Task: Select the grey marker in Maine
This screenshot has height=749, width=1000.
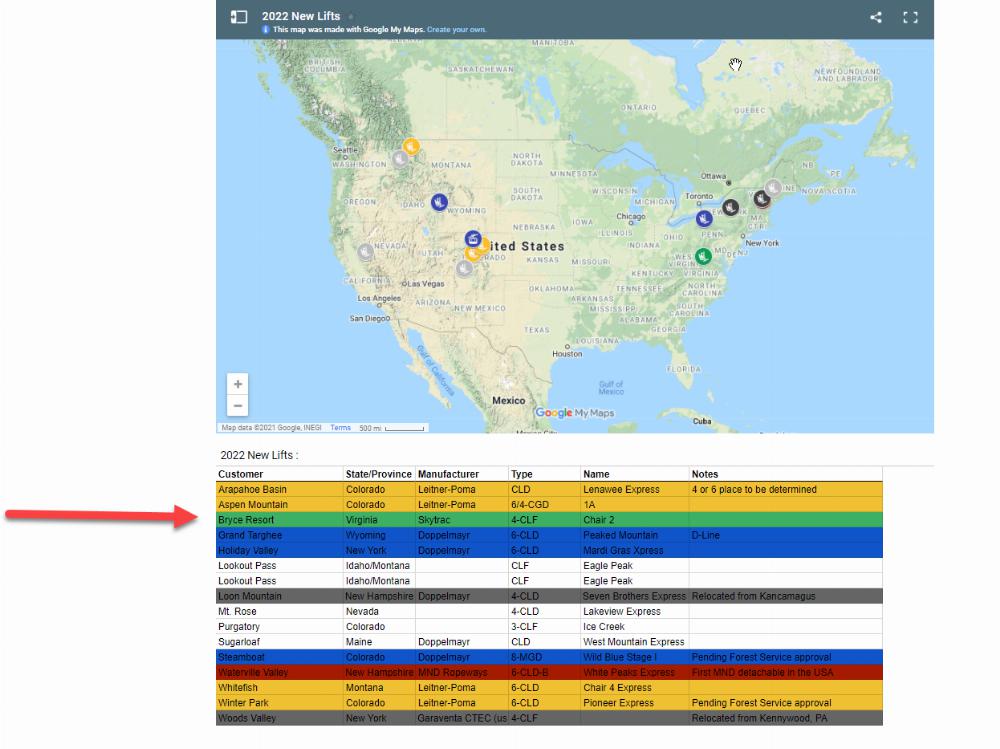Action: (773, 188)
